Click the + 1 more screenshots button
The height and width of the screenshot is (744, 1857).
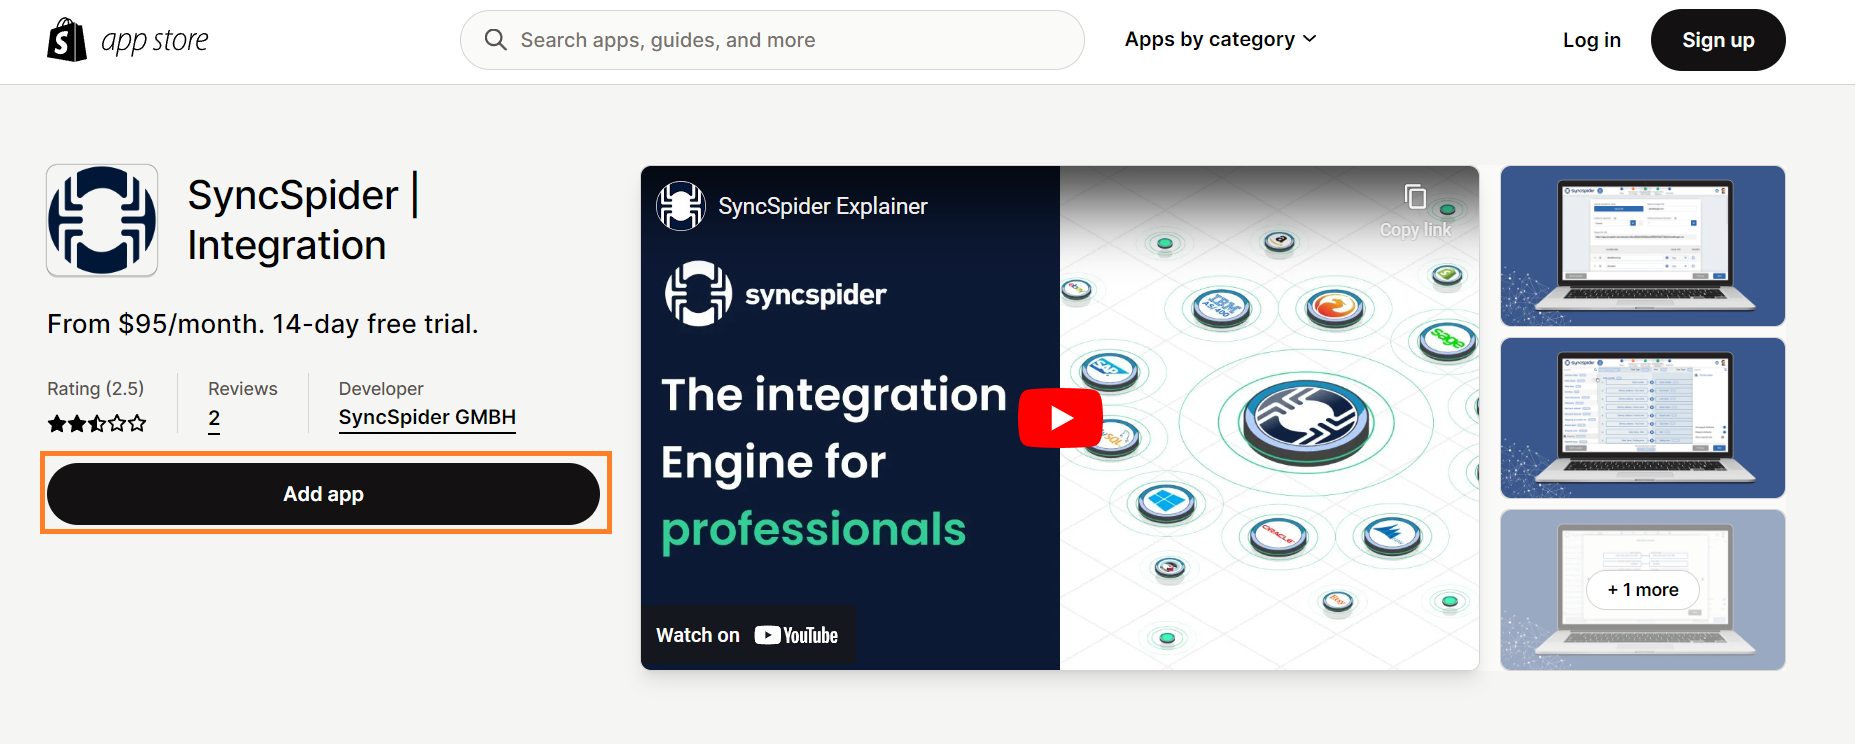1643,590
